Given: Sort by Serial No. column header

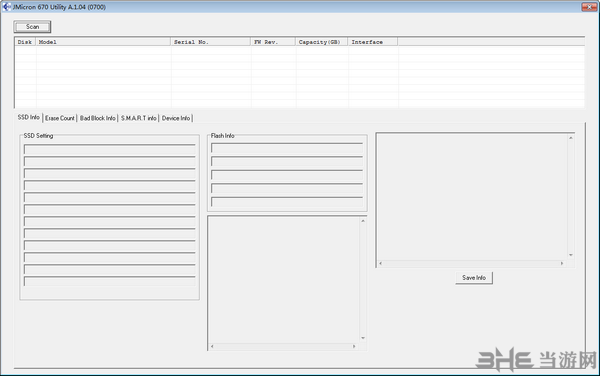Looking at the screenshot, I should coord(210,42).
